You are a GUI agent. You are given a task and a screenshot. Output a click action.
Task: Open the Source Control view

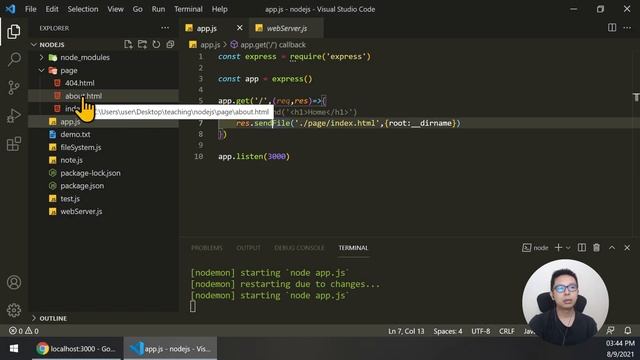point(13,87)
